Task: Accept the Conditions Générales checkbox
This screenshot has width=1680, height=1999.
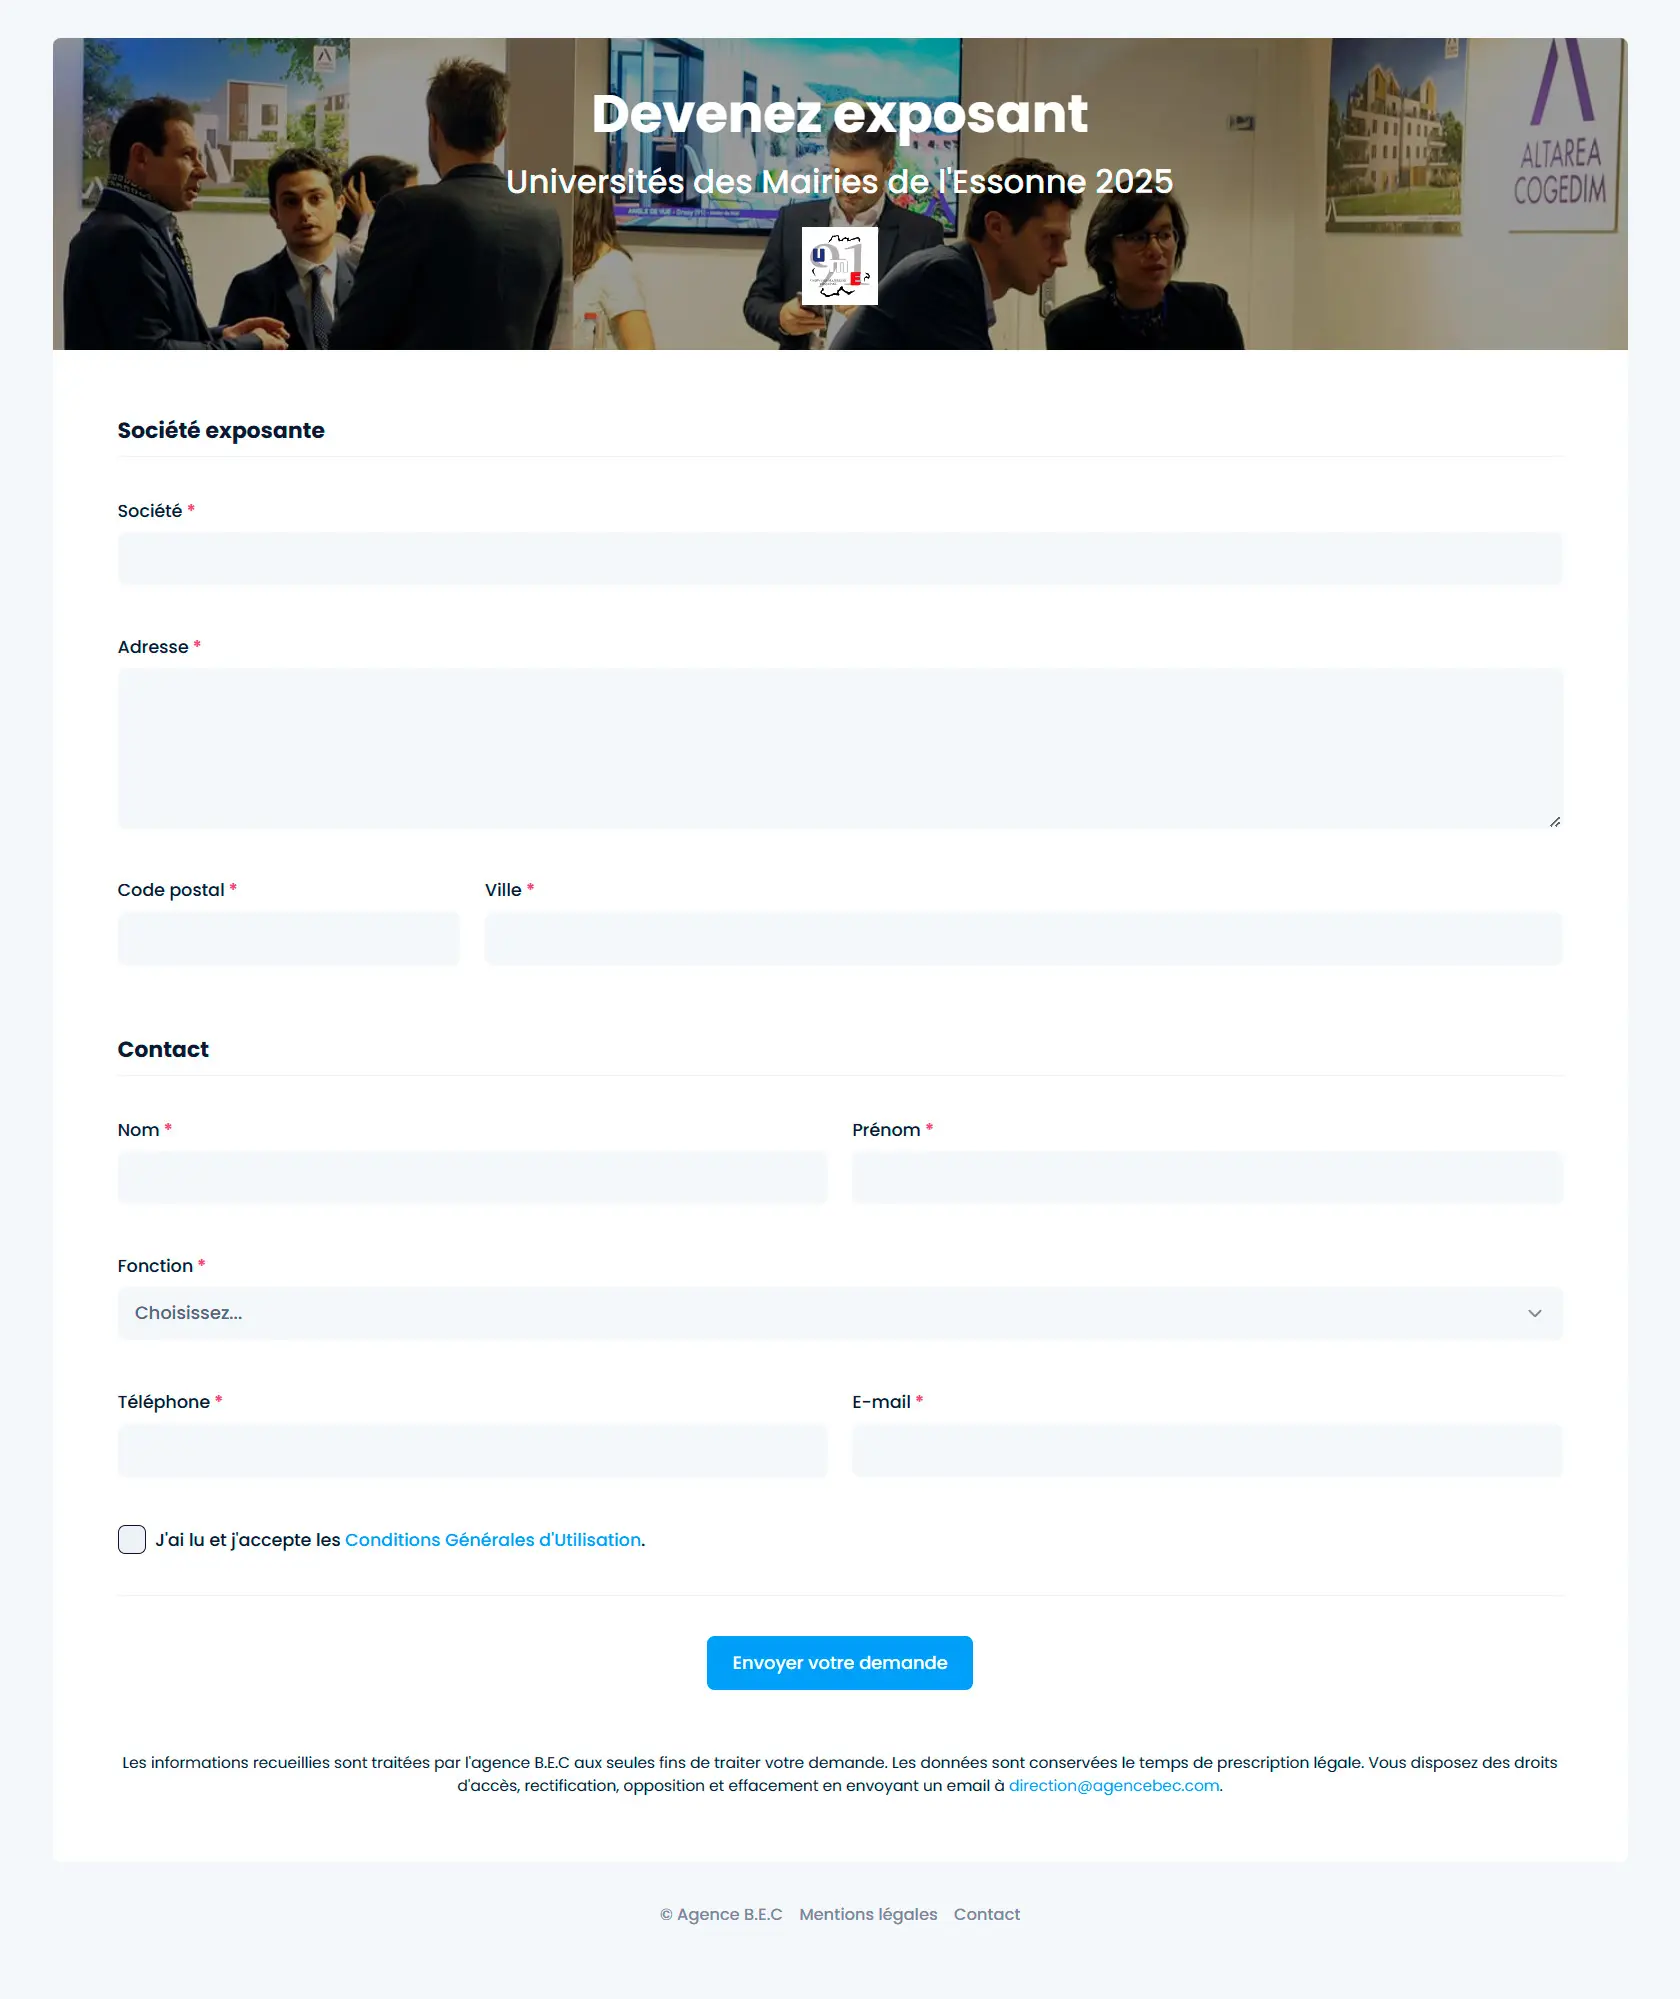Action: point(132,1539)
